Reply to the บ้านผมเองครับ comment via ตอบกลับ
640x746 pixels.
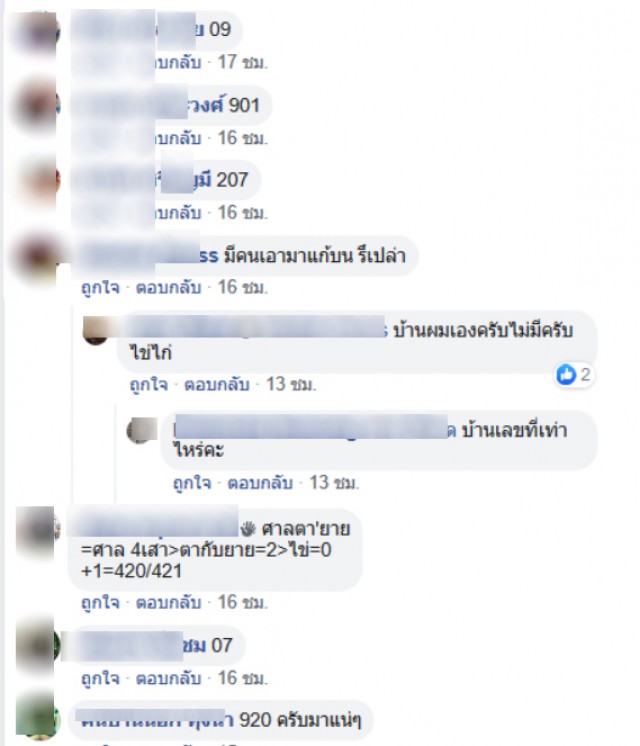217,384
